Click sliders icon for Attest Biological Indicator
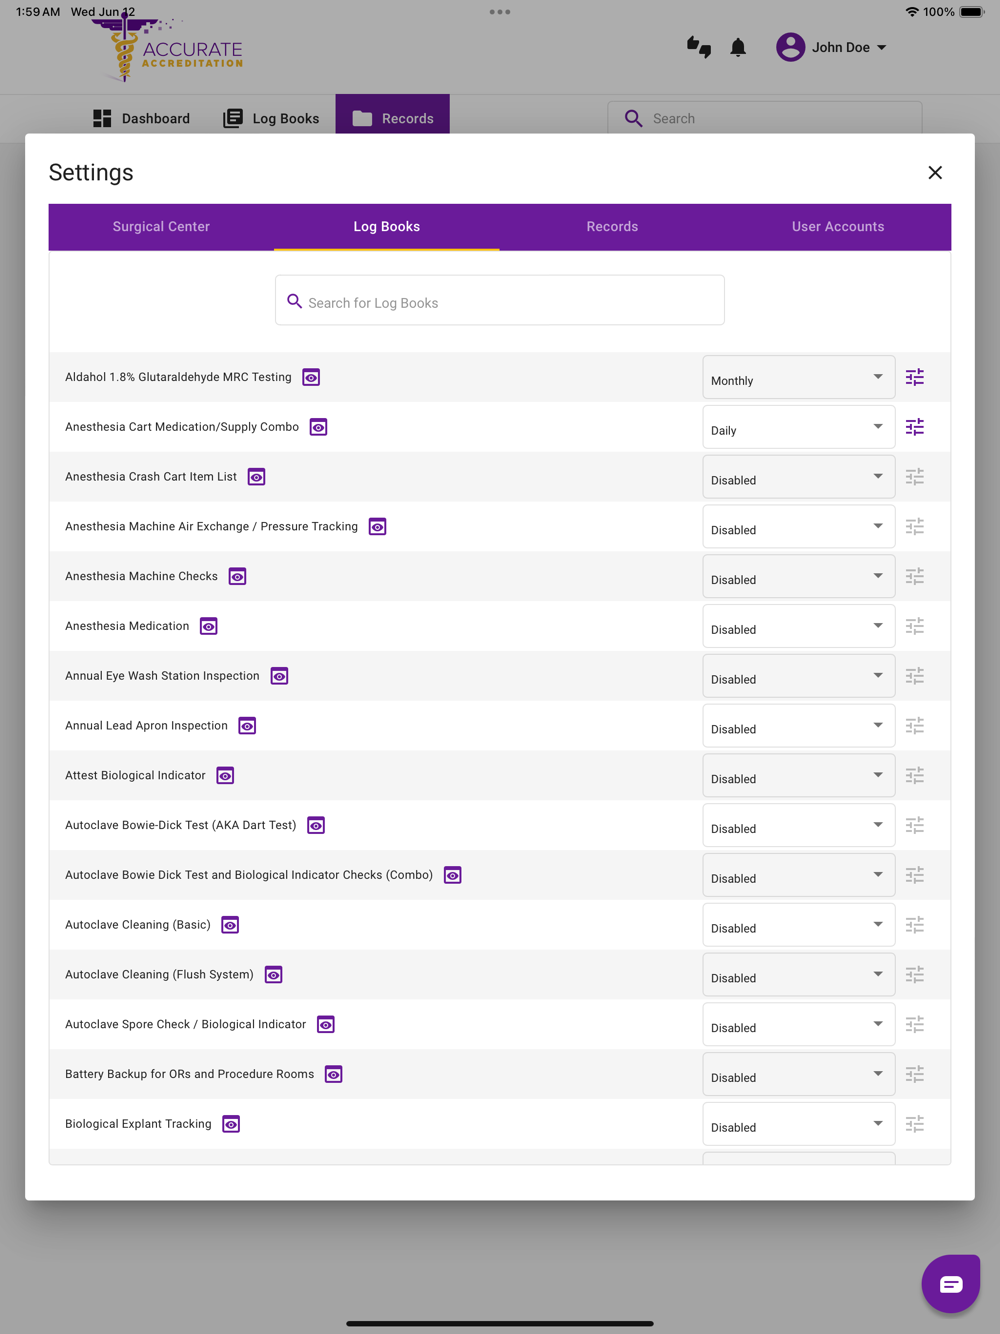1000x1334 pixels. coord(915,775)
